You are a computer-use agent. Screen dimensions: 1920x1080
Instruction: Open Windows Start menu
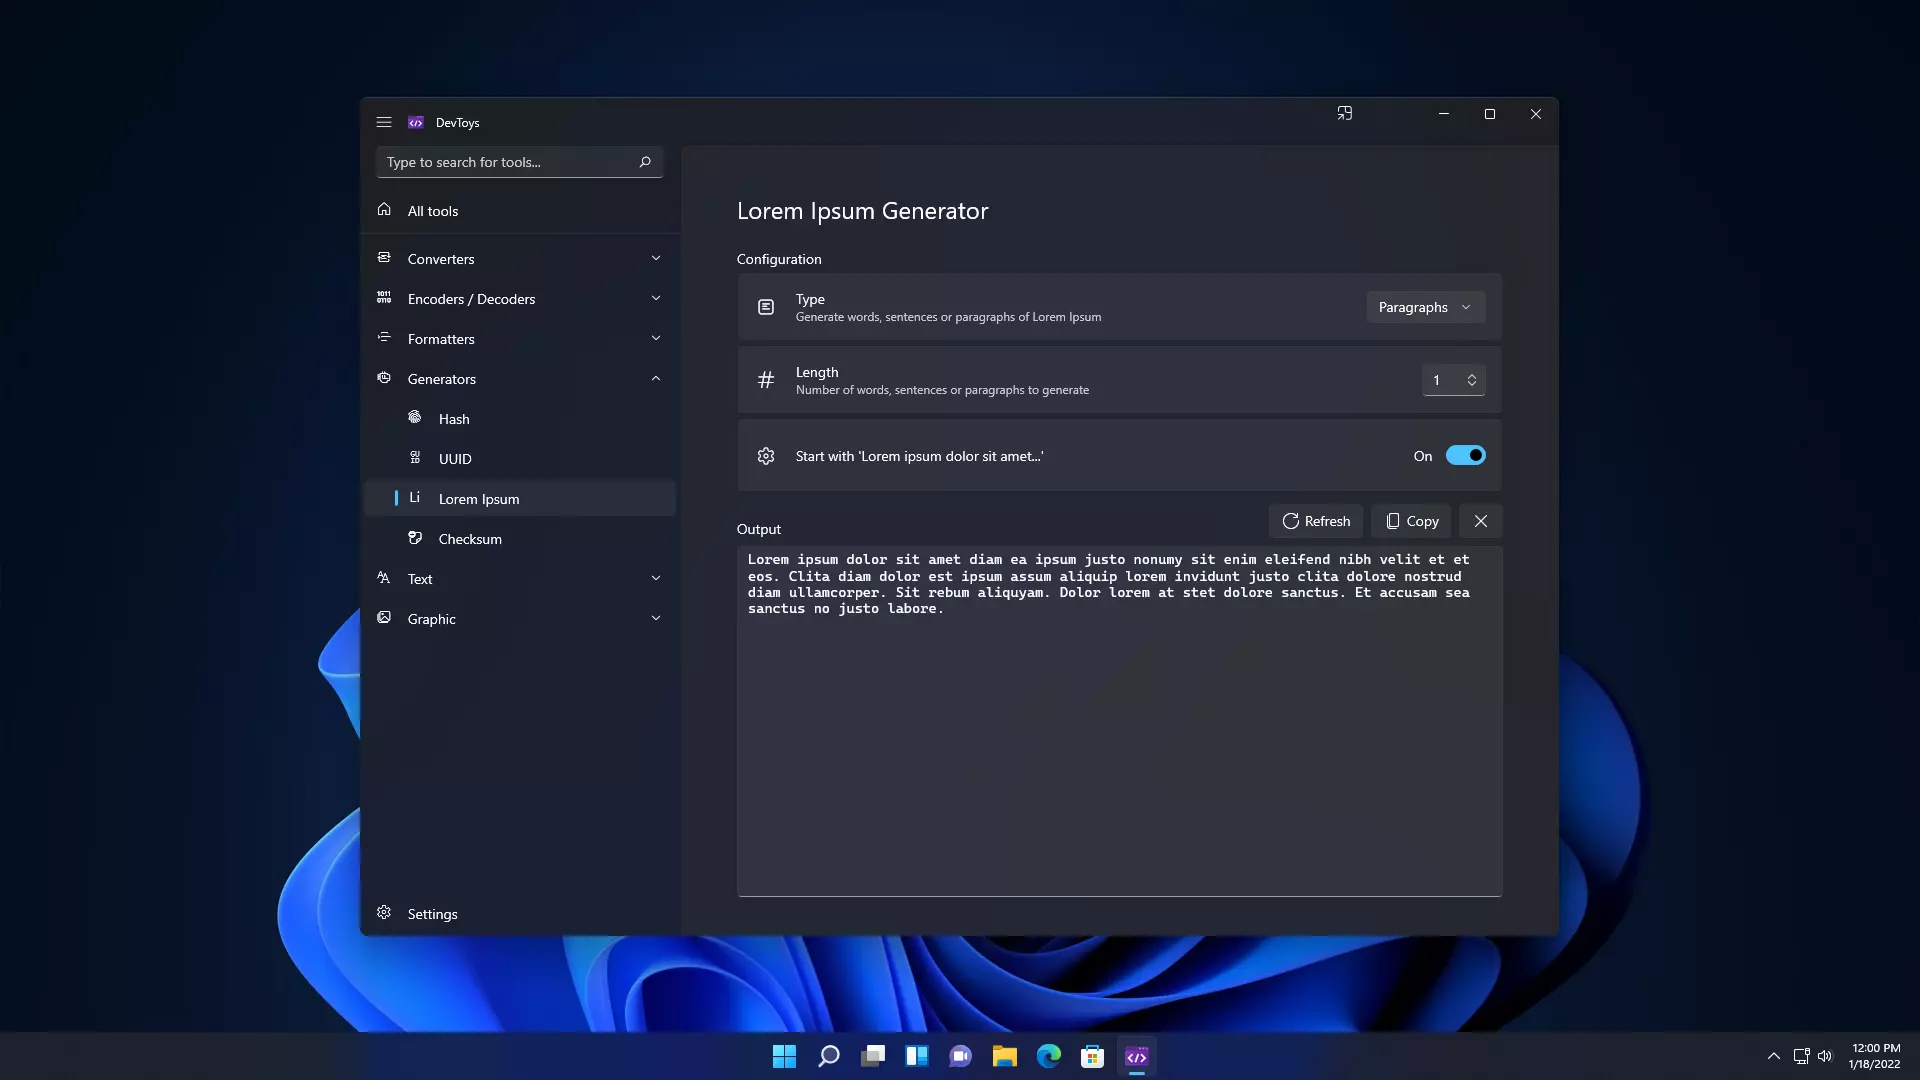[785, 1056]
